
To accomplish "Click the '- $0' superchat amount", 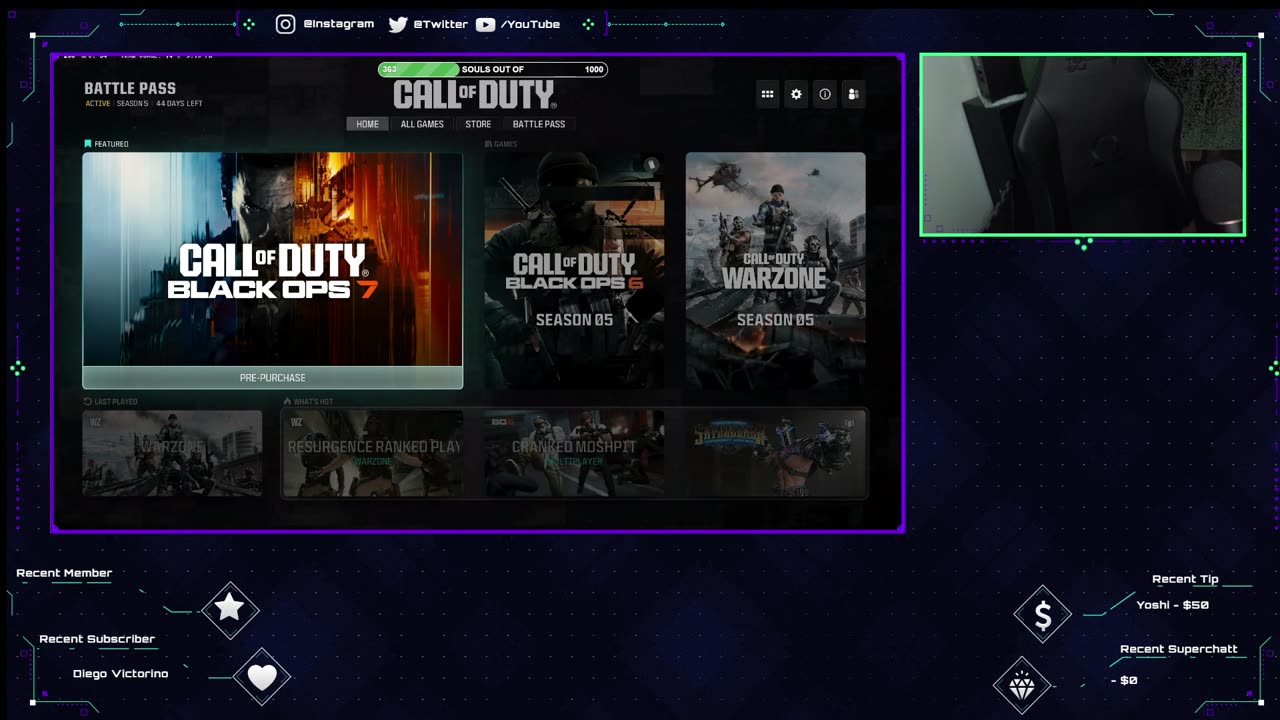I will 1125,680.
